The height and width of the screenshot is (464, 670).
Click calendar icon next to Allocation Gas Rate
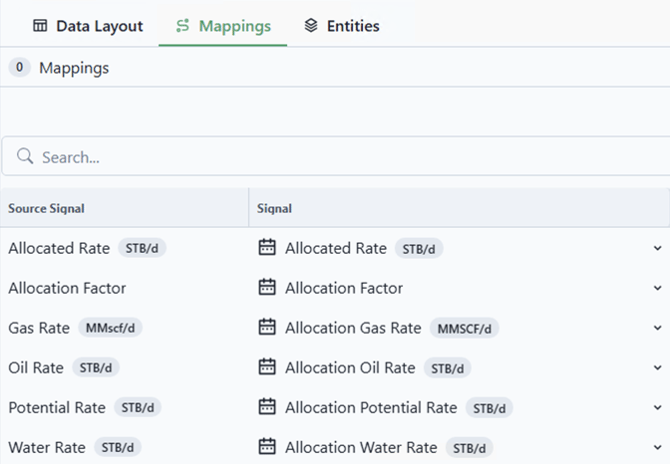click(x=267, y=328)
